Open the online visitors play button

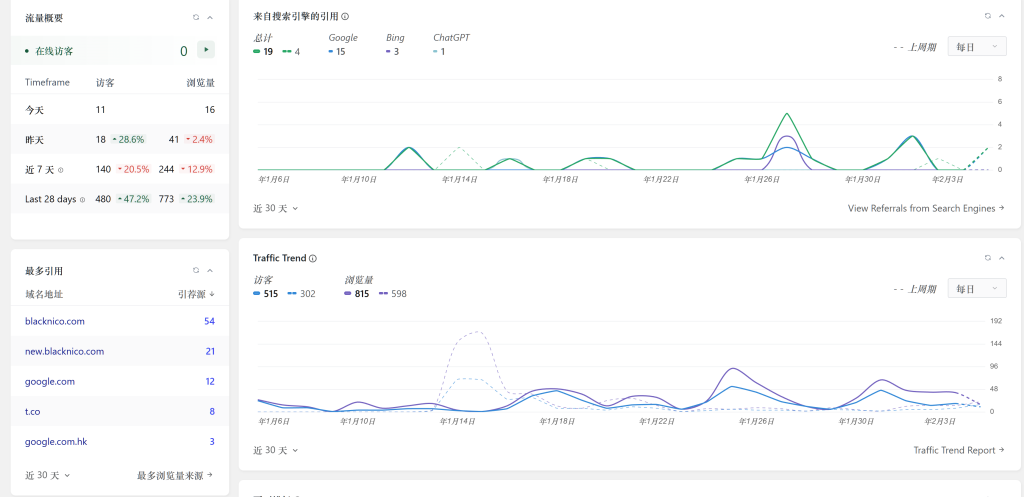(206, 50)
